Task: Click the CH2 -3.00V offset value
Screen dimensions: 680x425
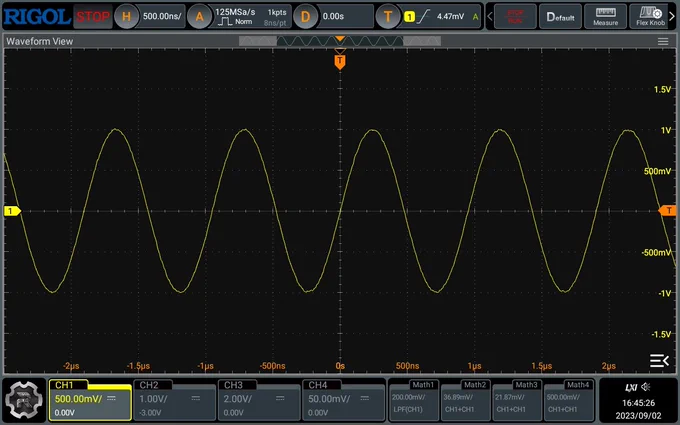Action: coord(150,412)
